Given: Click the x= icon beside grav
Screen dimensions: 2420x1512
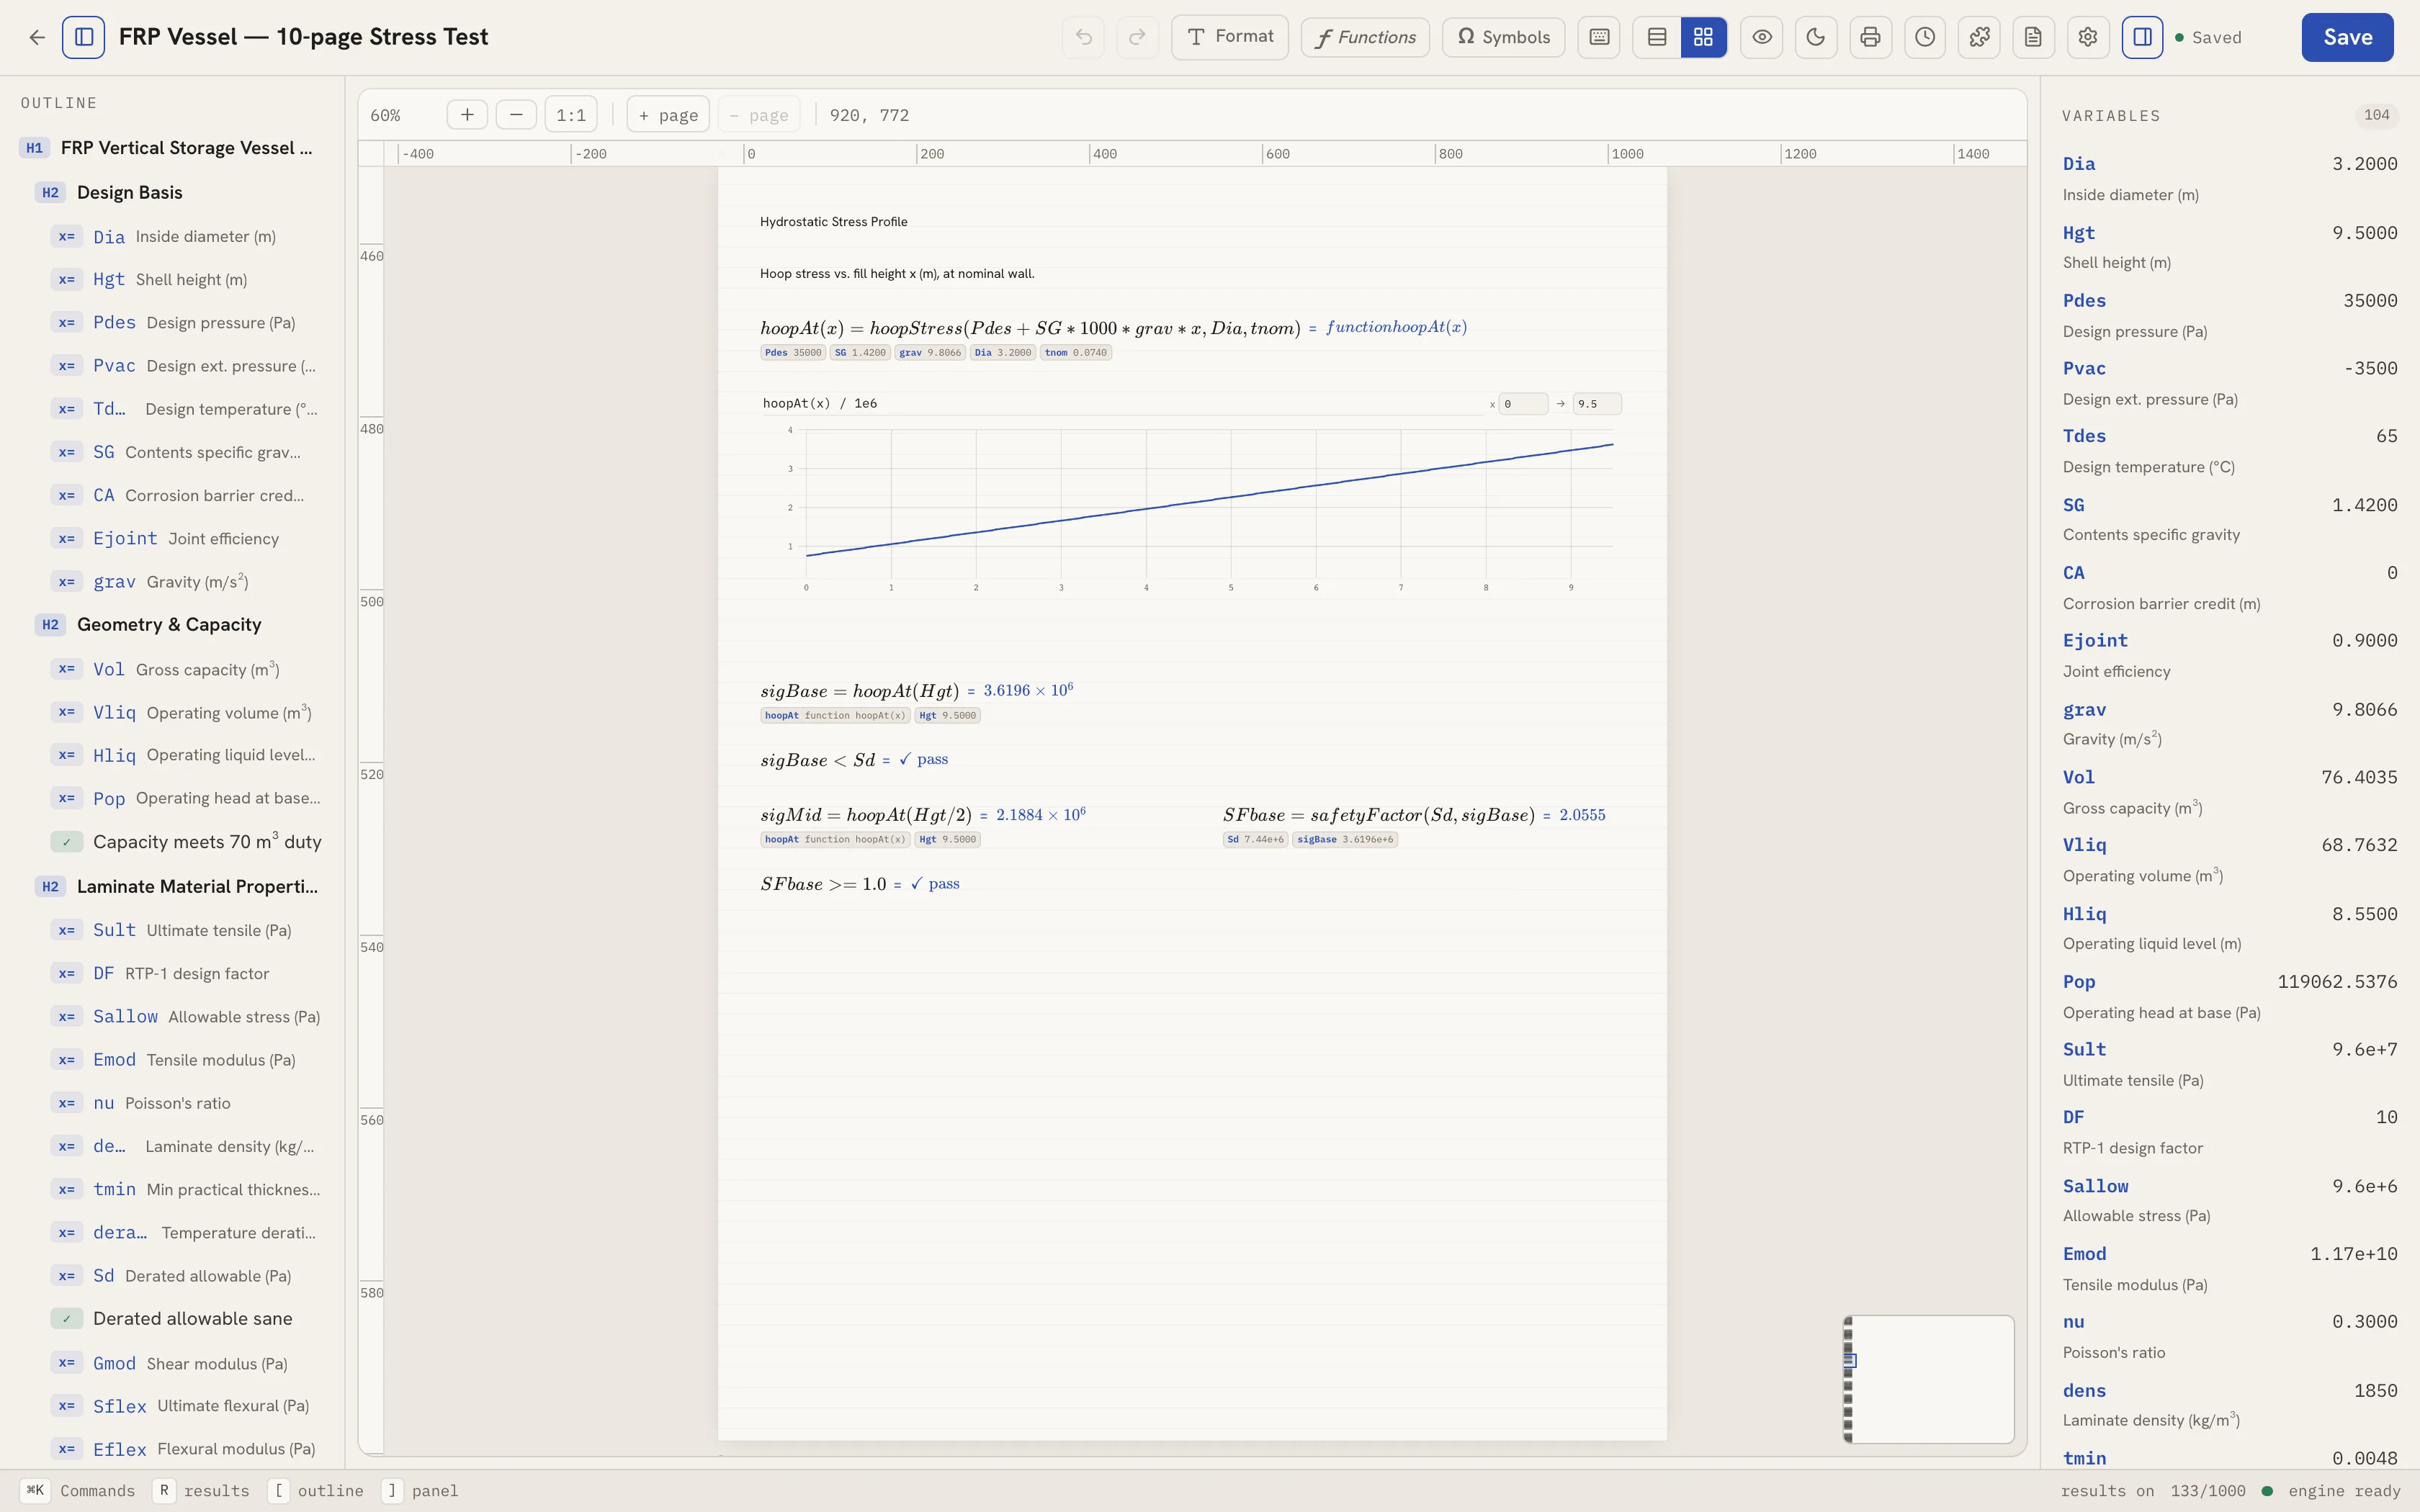Looking at the screenshot, I should (67, 582).
